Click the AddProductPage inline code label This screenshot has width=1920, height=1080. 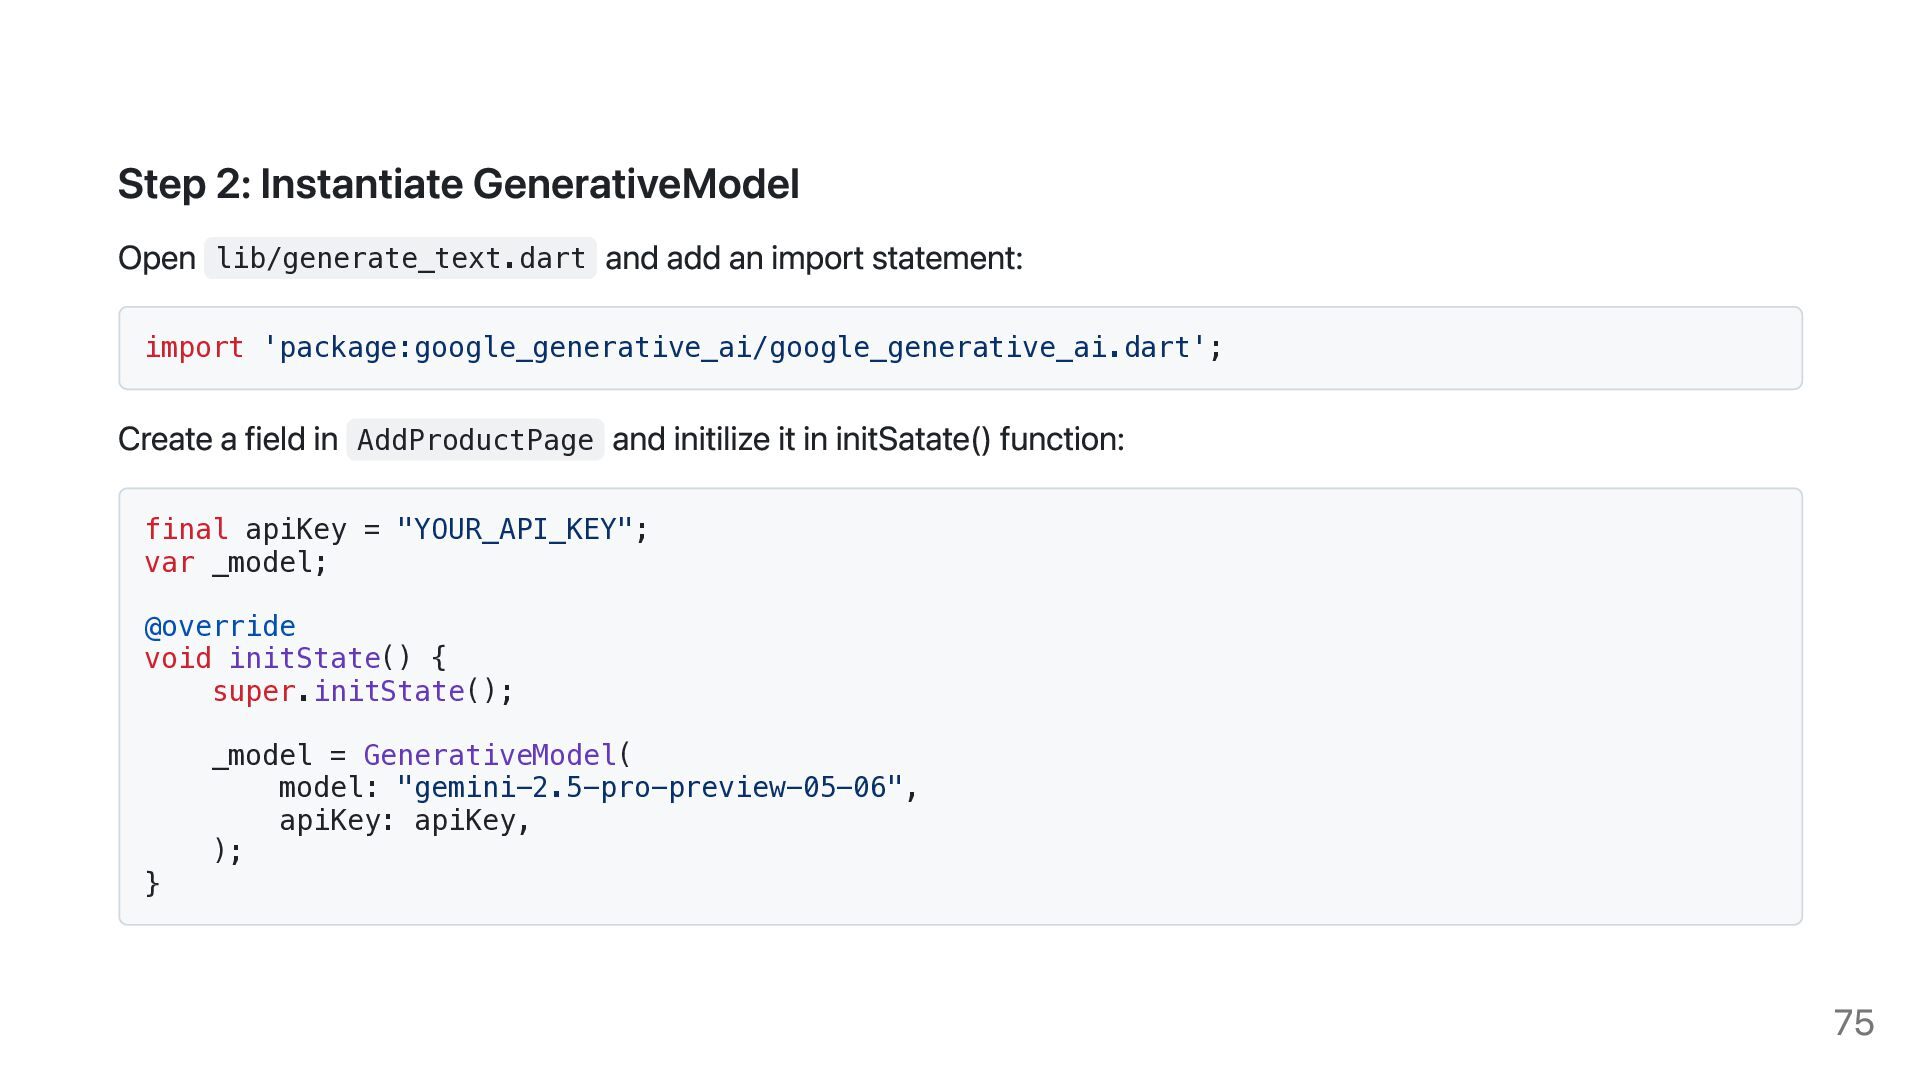(x=475, y=440)
